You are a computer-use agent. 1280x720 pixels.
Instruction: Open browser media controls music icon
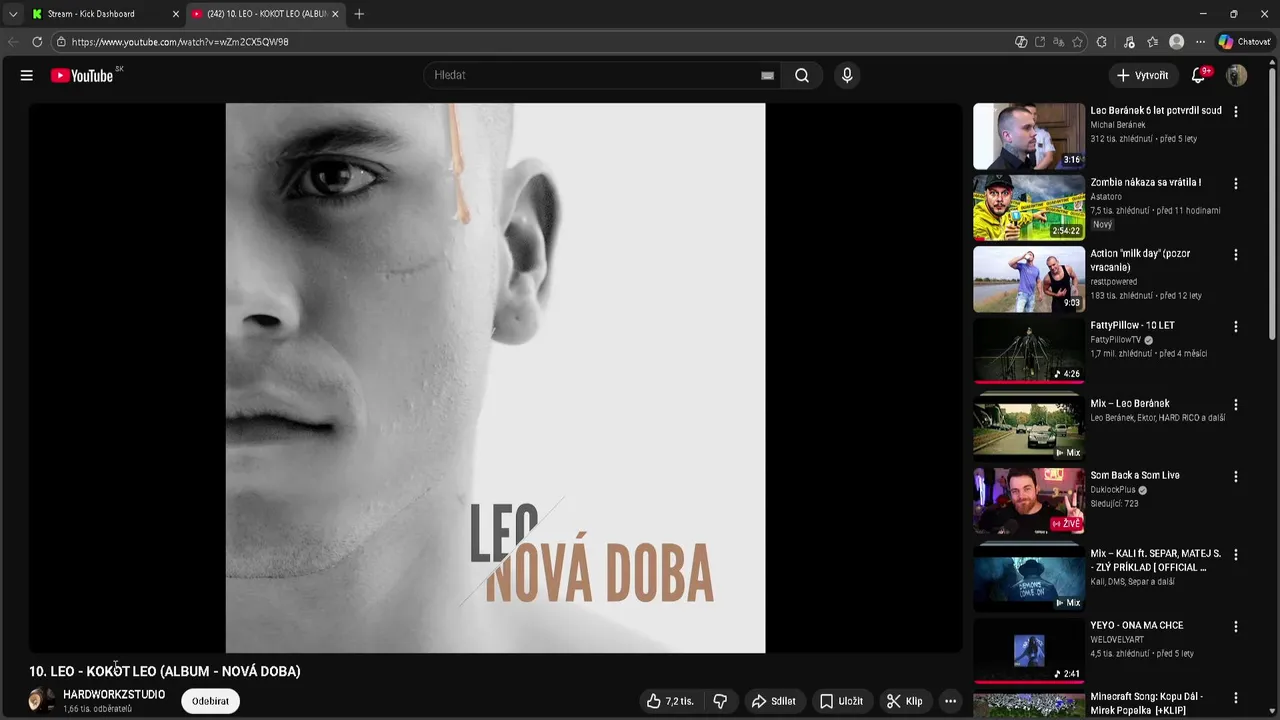pos(1129,42)
